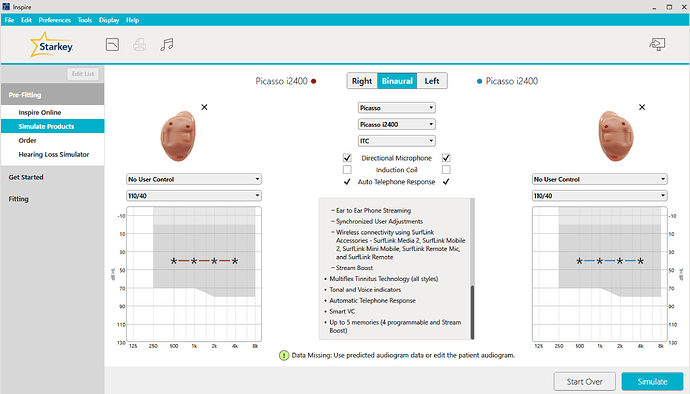Open the Picasso i2400 model dropdown
This screenshot has height=394, width=690.
click(x=396, y=125)
